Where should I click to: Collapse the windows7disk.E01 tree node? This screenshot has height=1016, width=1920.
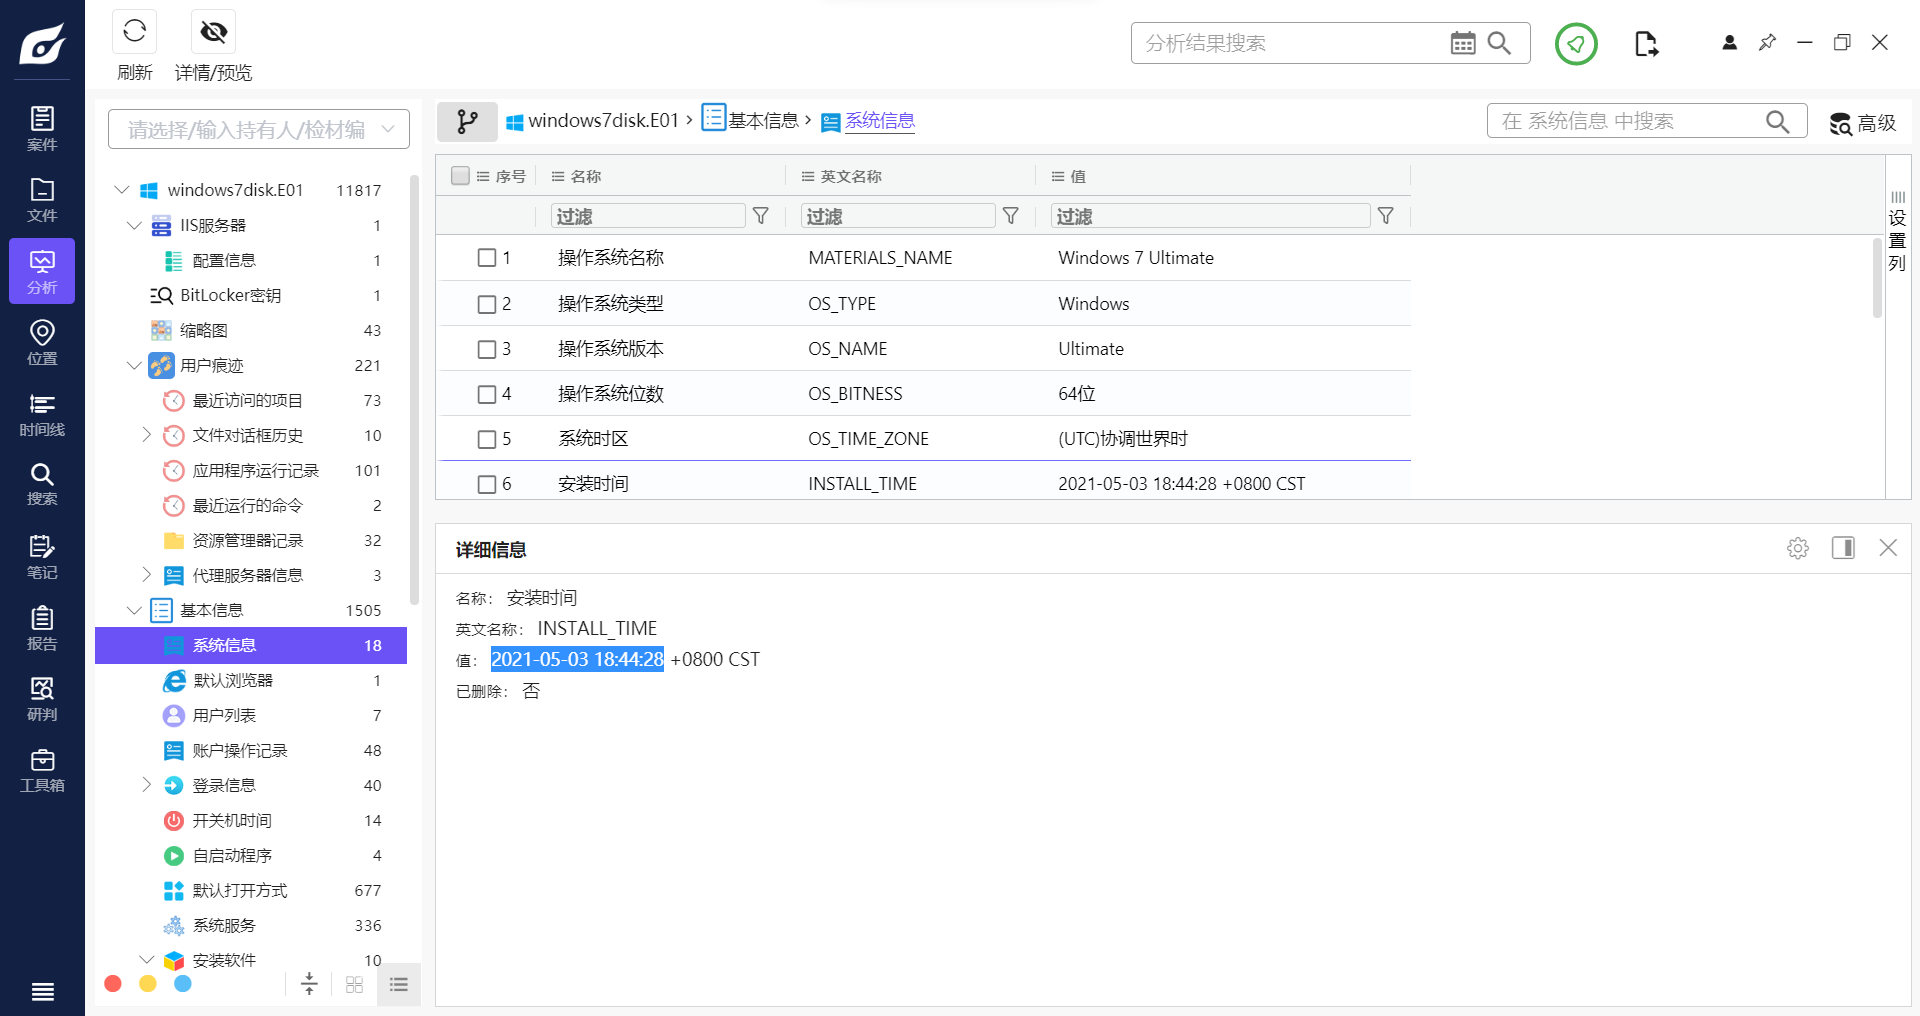tap(122, 189)
